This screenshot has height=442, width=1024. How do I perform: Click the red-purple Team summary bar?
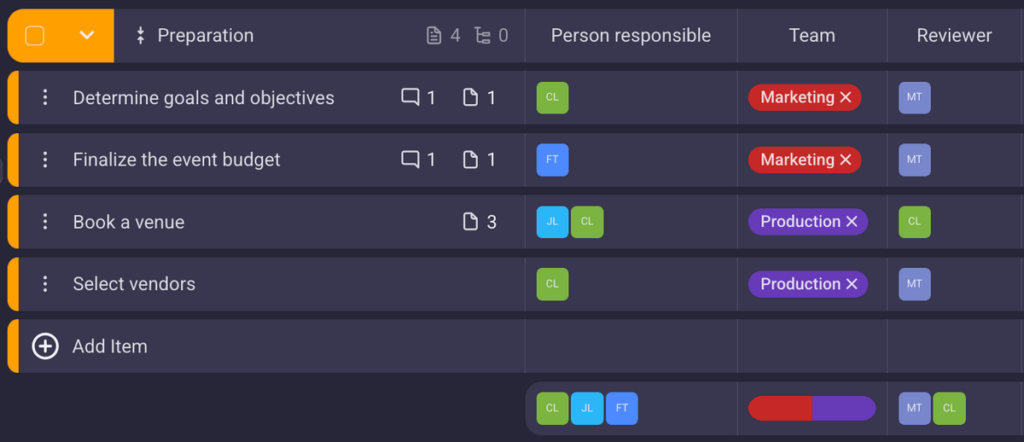tap(812, 408)
